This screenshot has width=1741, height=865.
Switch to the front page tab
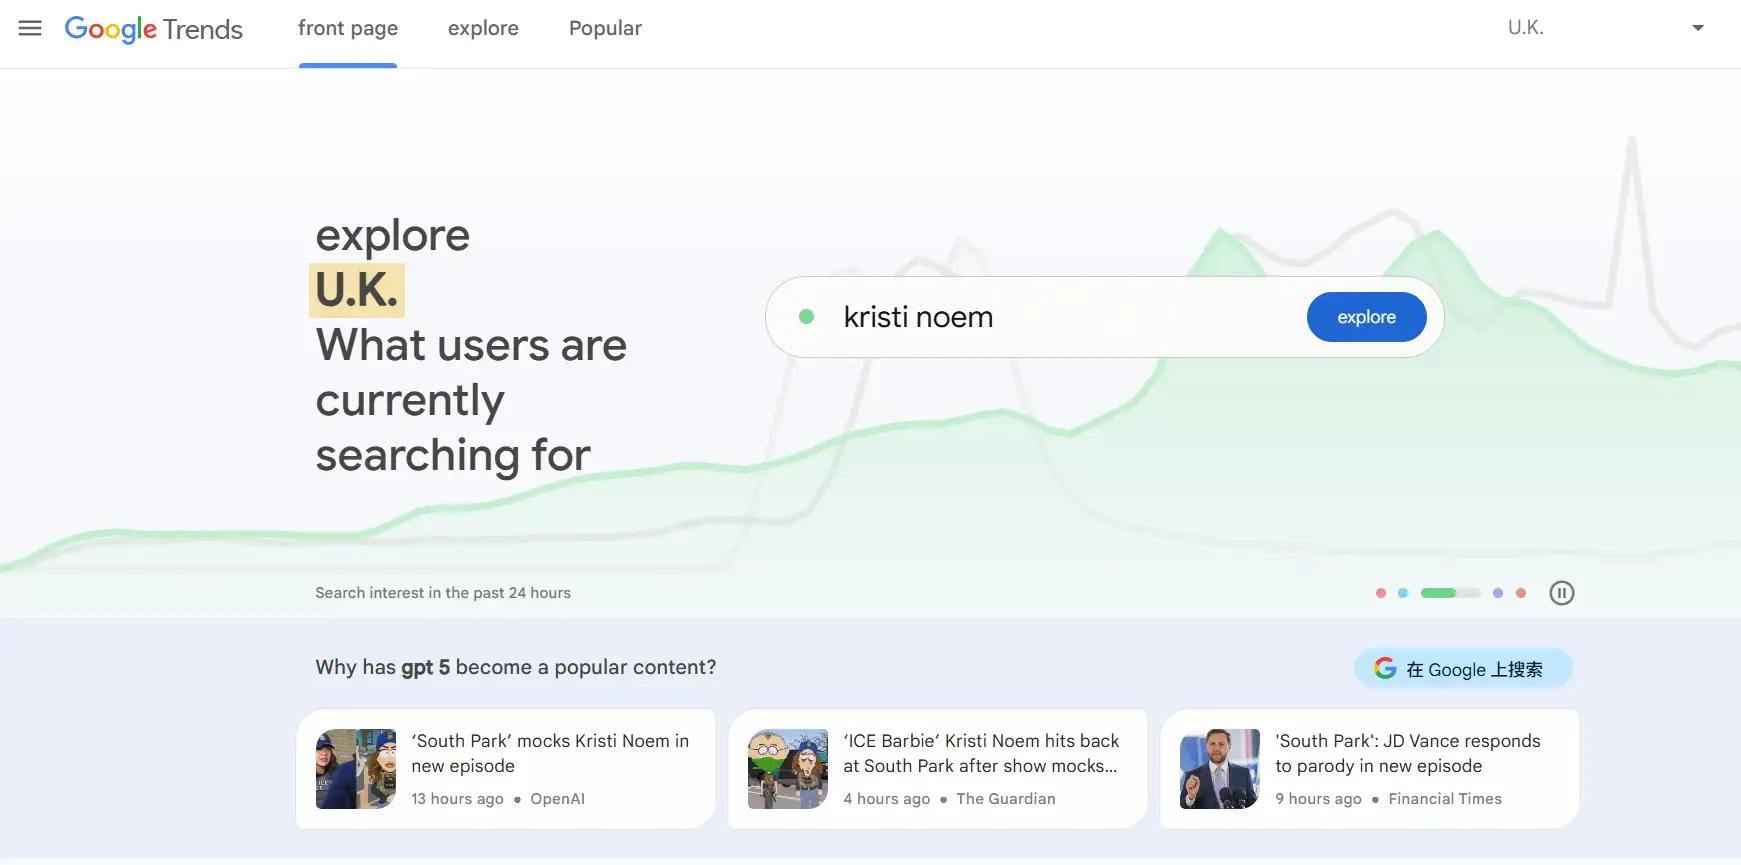(x=348, y=28)
